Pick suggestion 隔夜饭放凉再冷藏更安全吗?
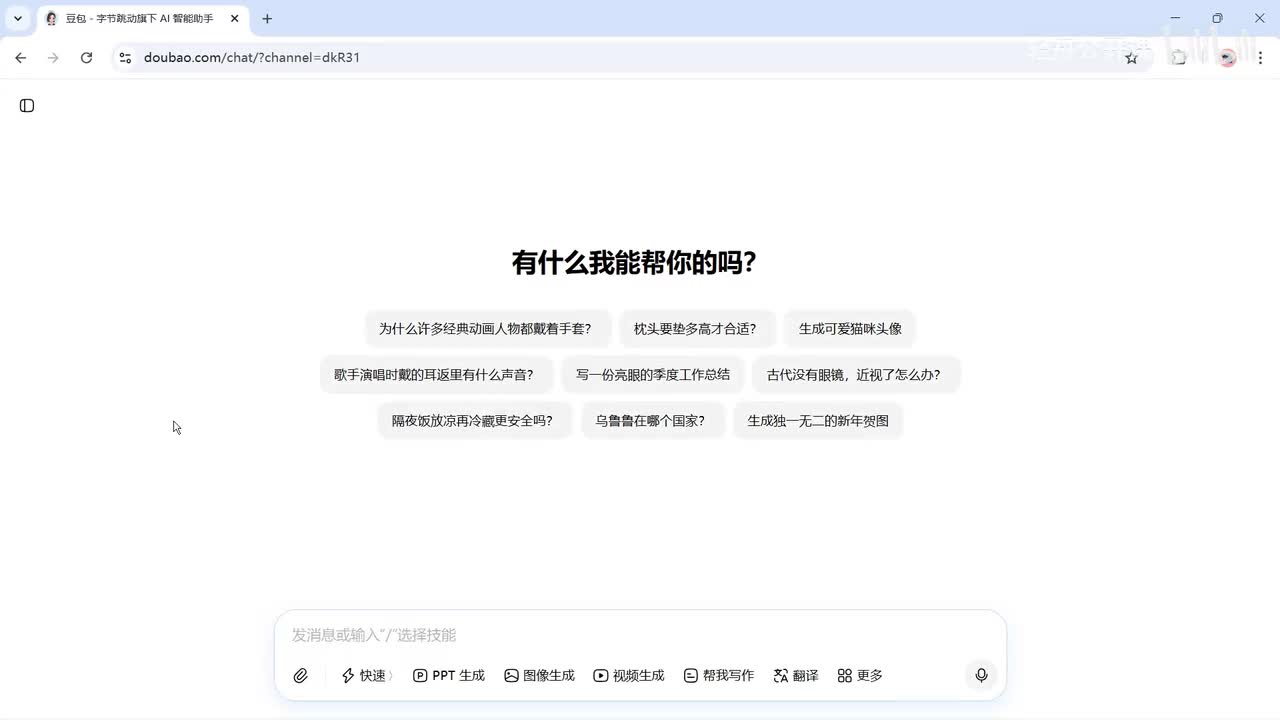This screenshot has height=720, width=1280. pyautogui.click(x=473, y=420)
